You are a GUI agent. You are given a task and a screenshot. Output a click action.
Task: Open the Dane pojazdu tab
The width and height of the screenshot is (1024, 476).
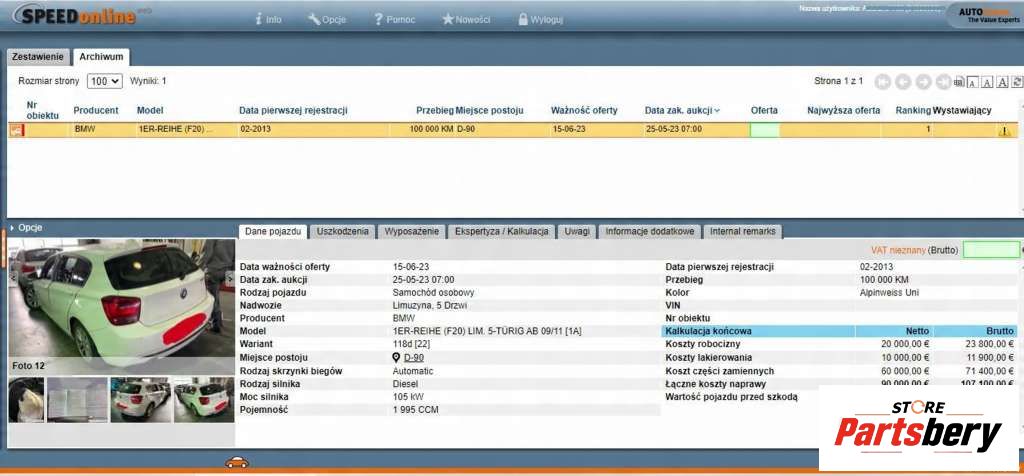pos(273,231)
